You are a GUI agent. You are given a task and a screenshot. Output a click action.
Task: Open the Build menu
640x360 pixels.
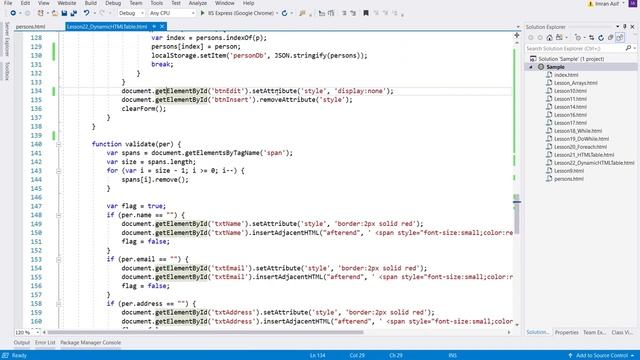(91, 3)
